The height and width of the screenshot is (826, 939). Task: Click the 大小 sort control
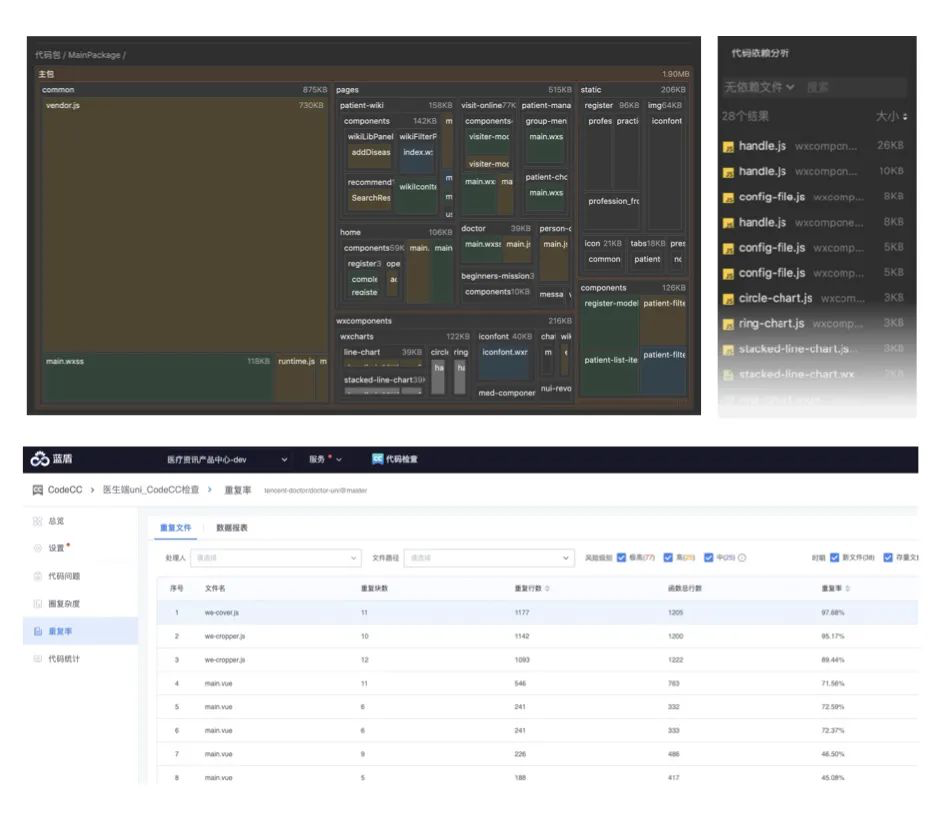pyautogui.click(x=891, y=116)
